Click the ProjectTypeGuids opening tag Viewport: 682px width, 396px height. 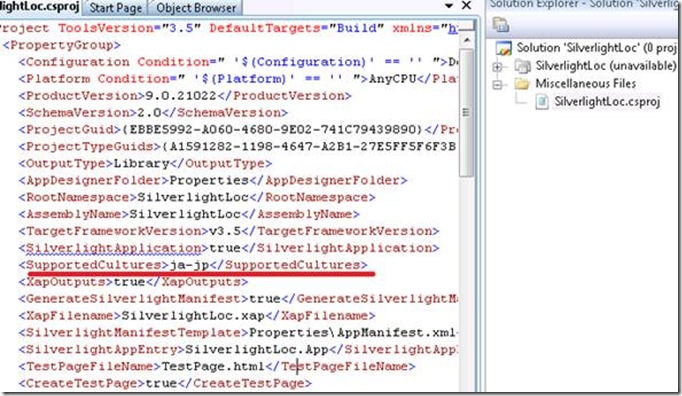tap(90, 147)
